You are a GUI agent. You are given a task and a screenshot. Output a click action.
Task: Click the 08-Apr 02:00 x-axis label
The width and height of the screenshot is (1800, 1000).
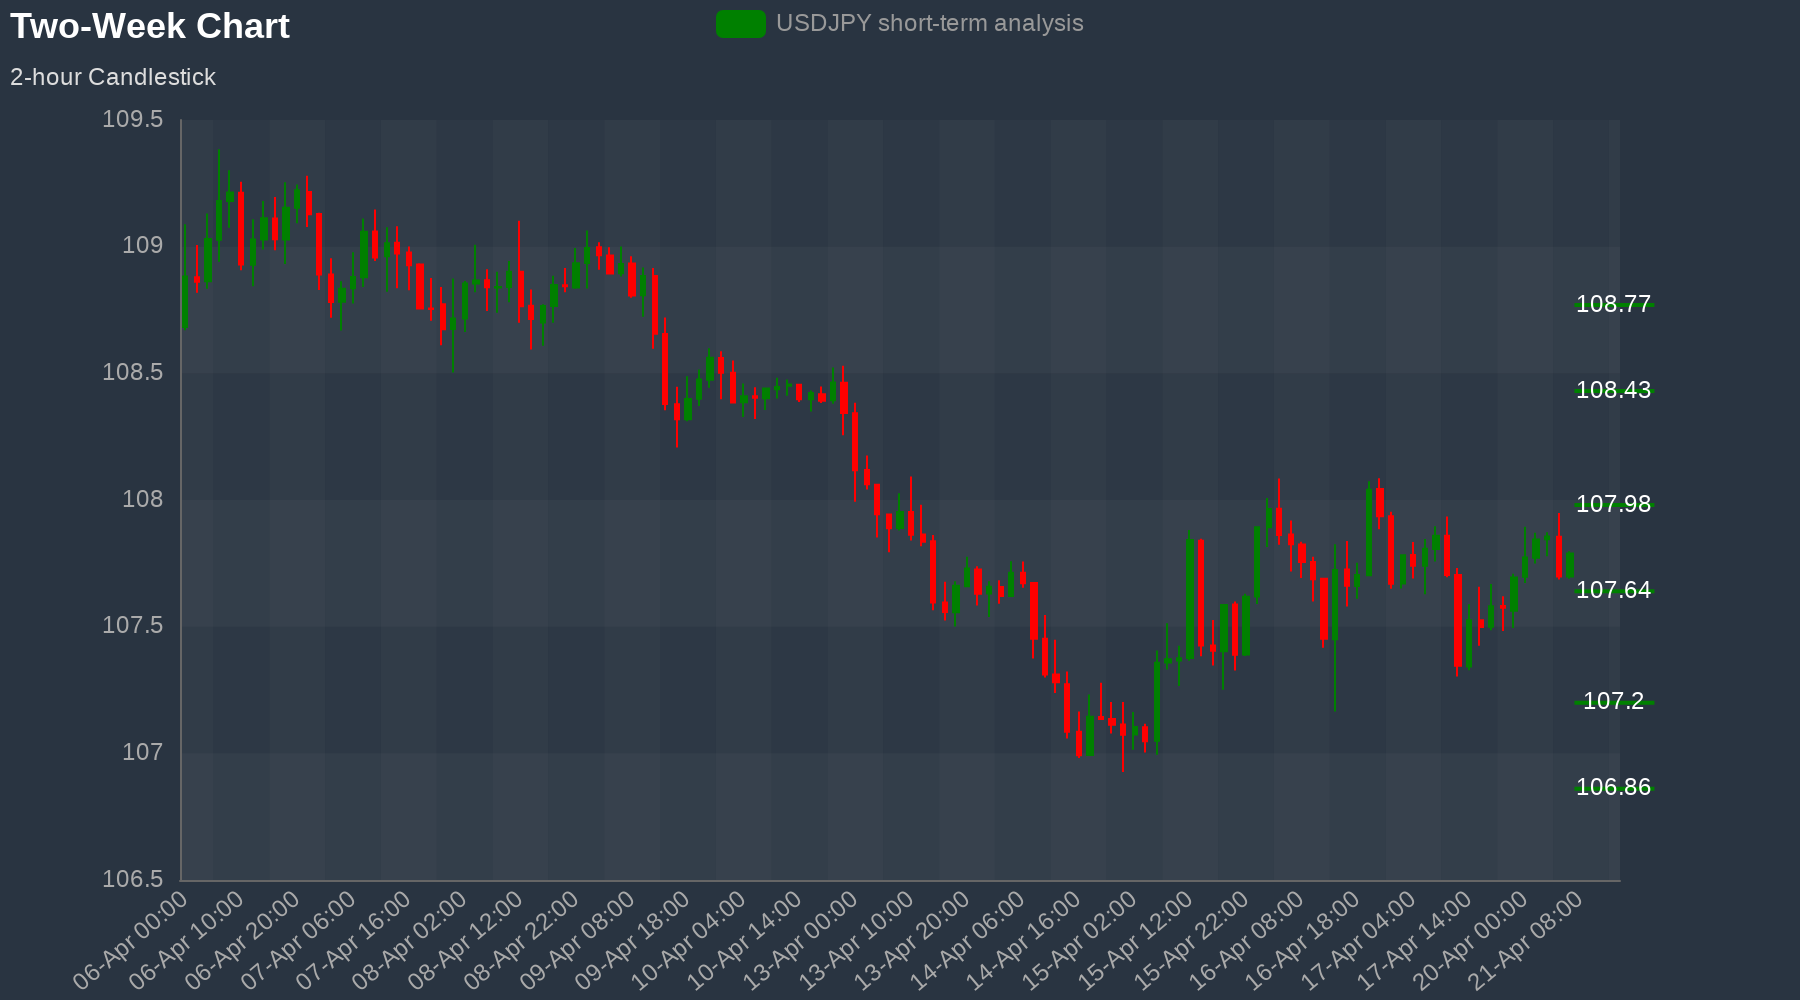[x=410, y=942]
